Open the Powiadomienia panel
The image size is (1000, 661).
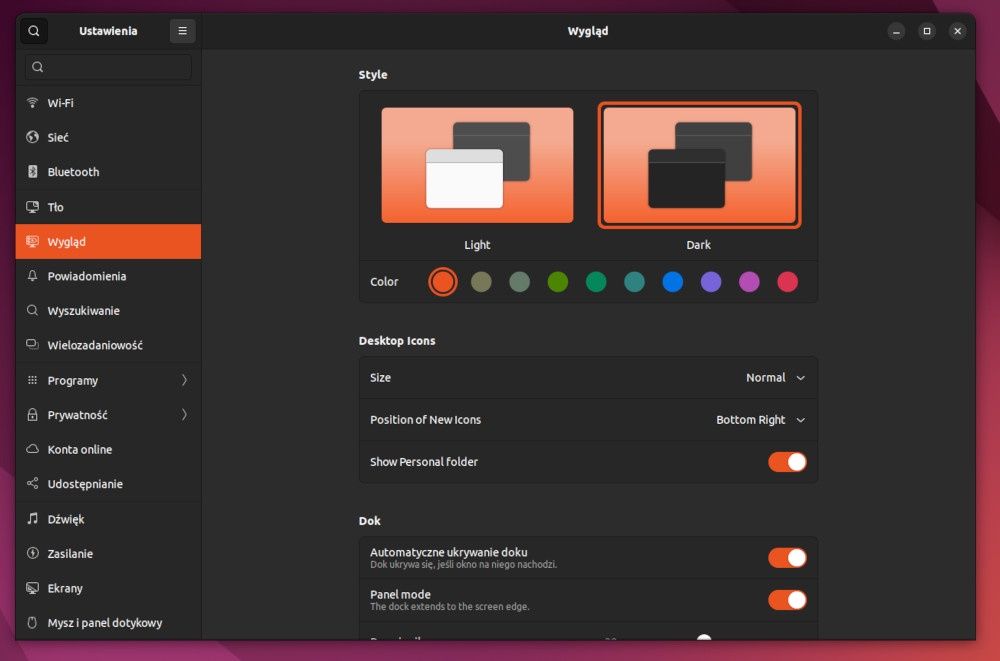(x=108, y=276)
